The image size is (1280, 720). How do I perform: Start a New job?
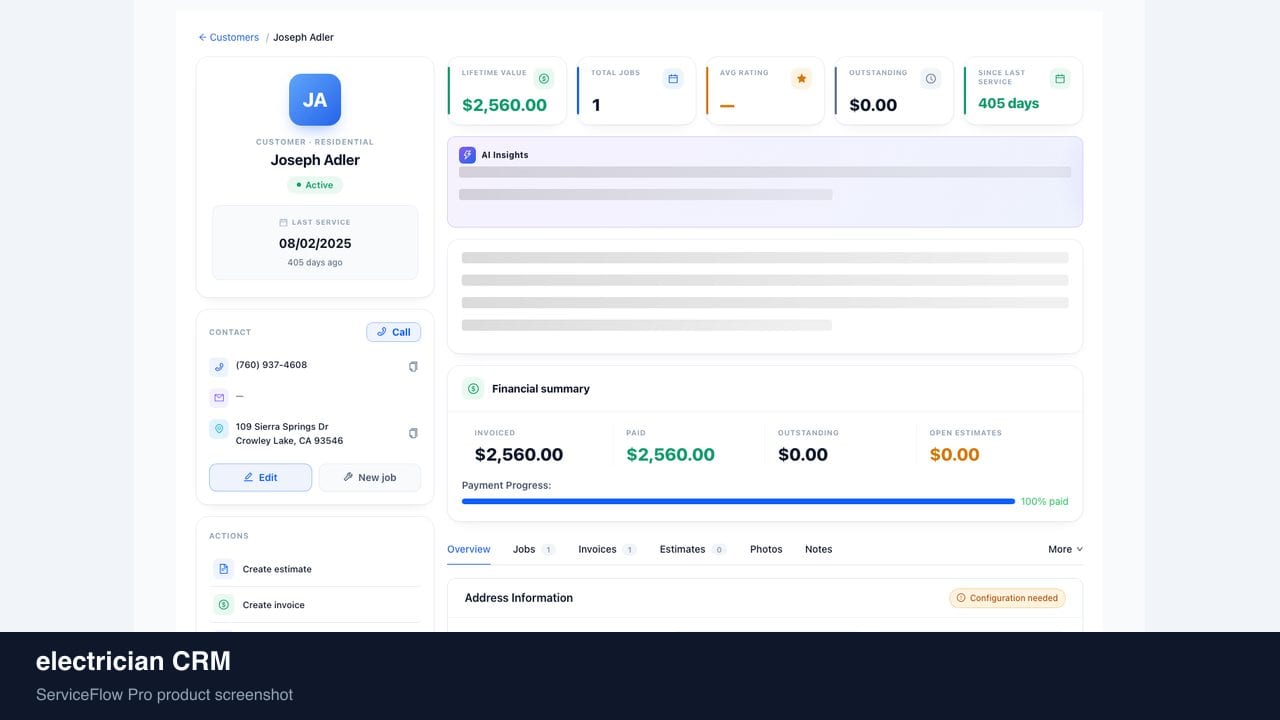click(x=369, y=477)
